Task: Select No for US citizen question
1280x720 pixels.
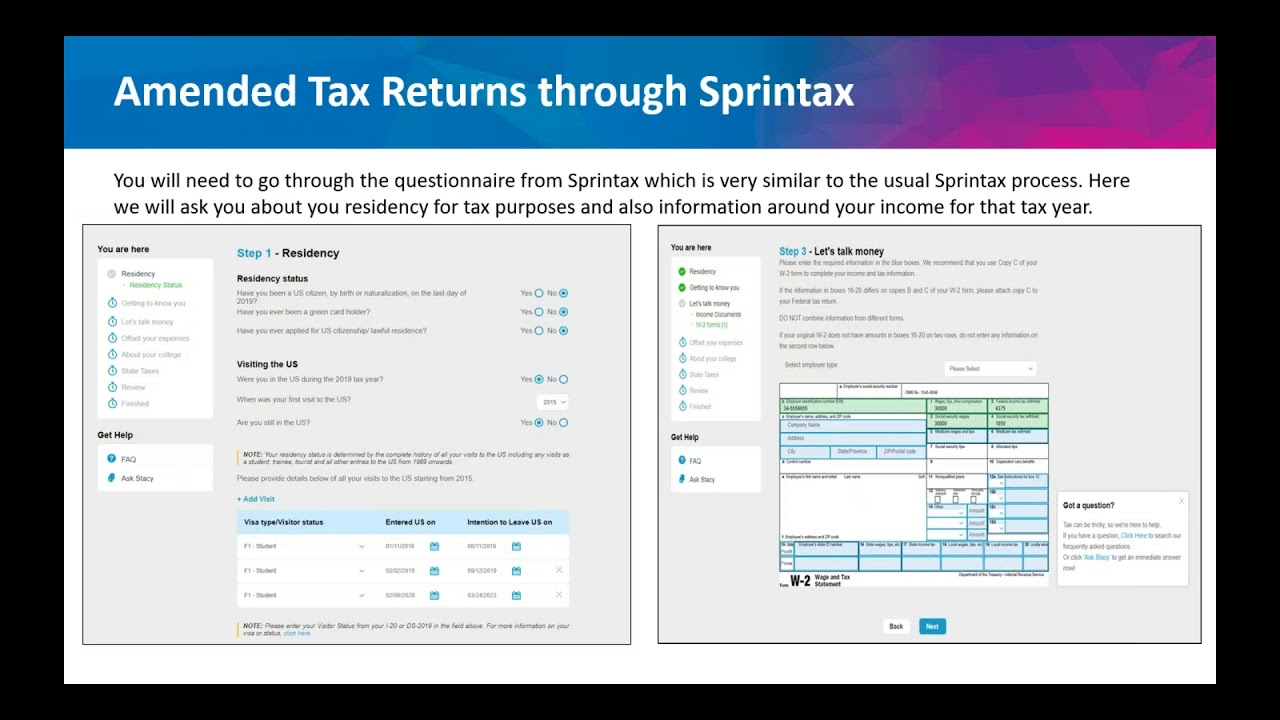Action: tap(564, 293)
